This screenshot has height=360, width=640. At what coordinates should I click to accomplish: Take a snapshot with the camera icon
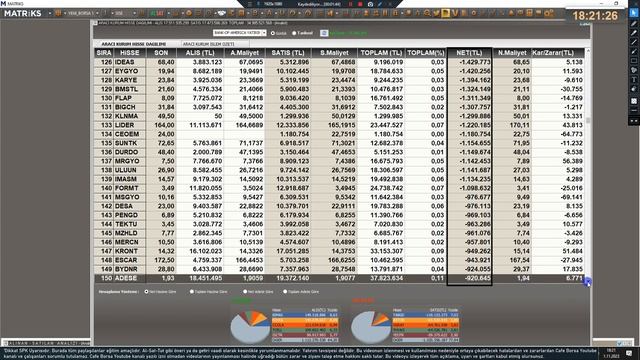click(x=370, y=4)
